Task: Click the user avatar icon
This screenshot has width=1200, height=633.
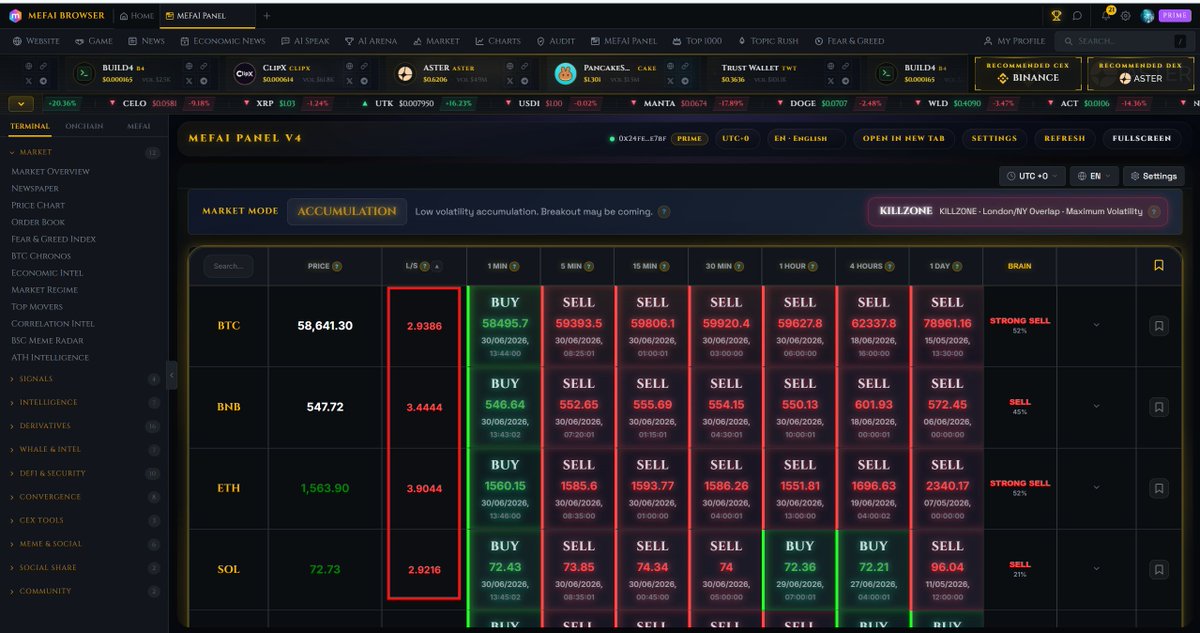Action: coord(1147,16)
